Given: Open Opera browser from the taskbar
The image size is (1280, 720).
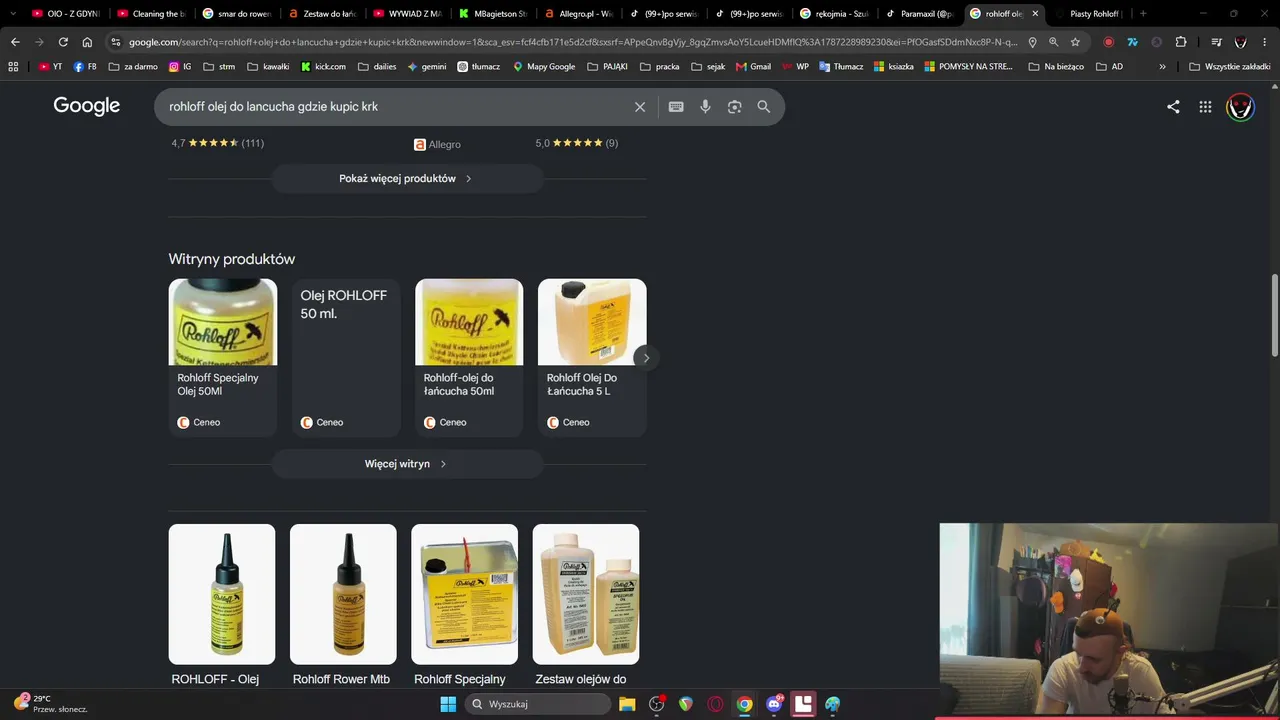Looking at the screenshot, I should 715,704.
